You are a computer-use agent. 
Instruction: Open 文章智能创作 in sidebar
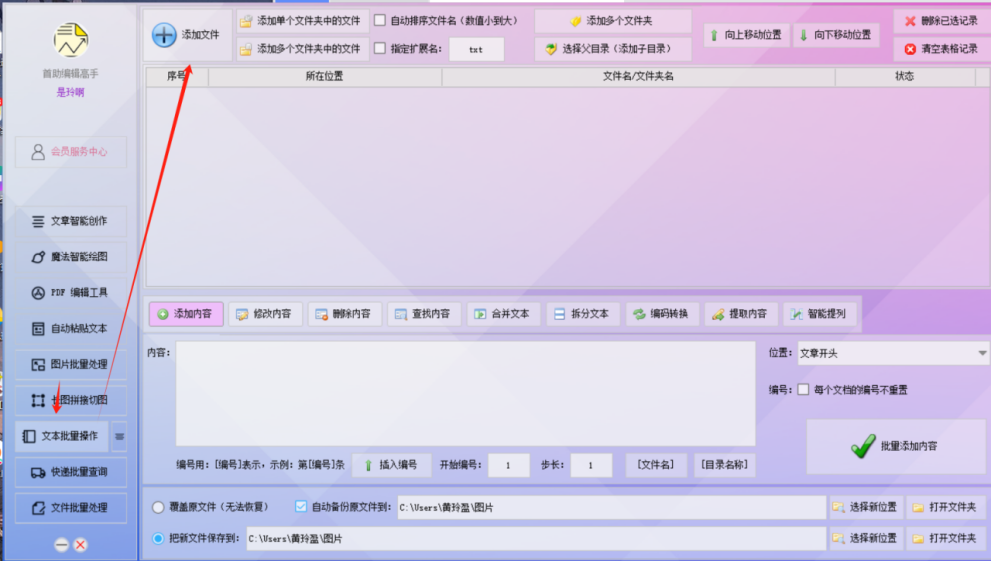pyautogui.click(x=71, y=221)
